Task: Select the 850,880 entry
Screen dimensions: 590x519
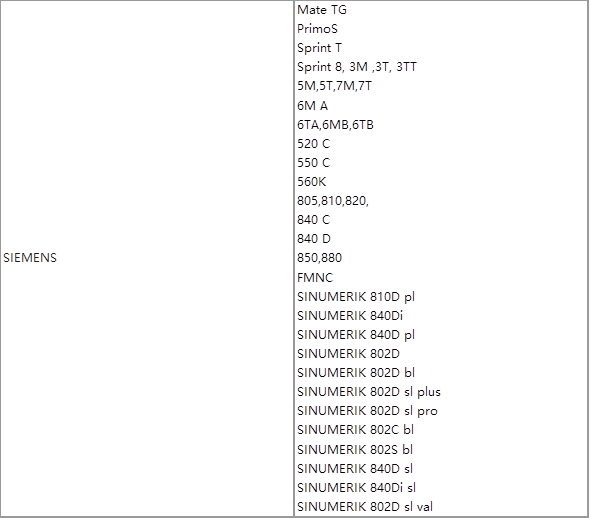Action: (x=319, y=258)
